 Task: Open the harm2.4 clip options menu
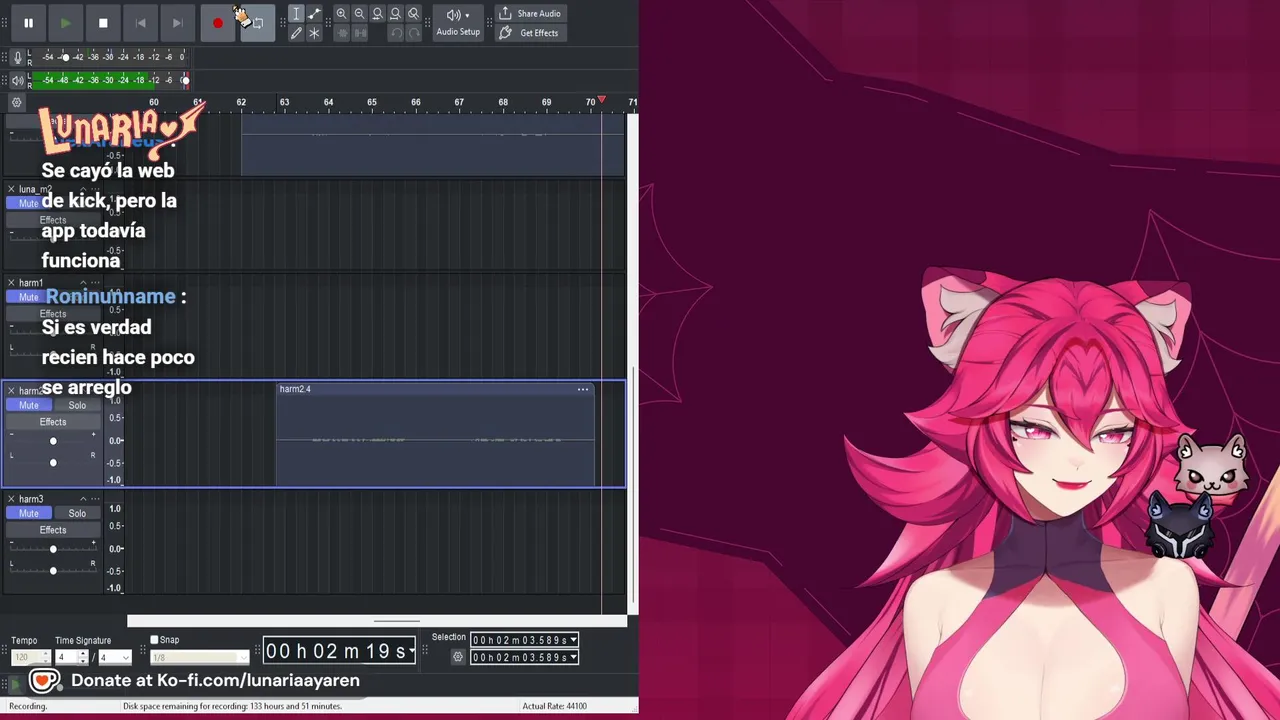pos(583,389)
